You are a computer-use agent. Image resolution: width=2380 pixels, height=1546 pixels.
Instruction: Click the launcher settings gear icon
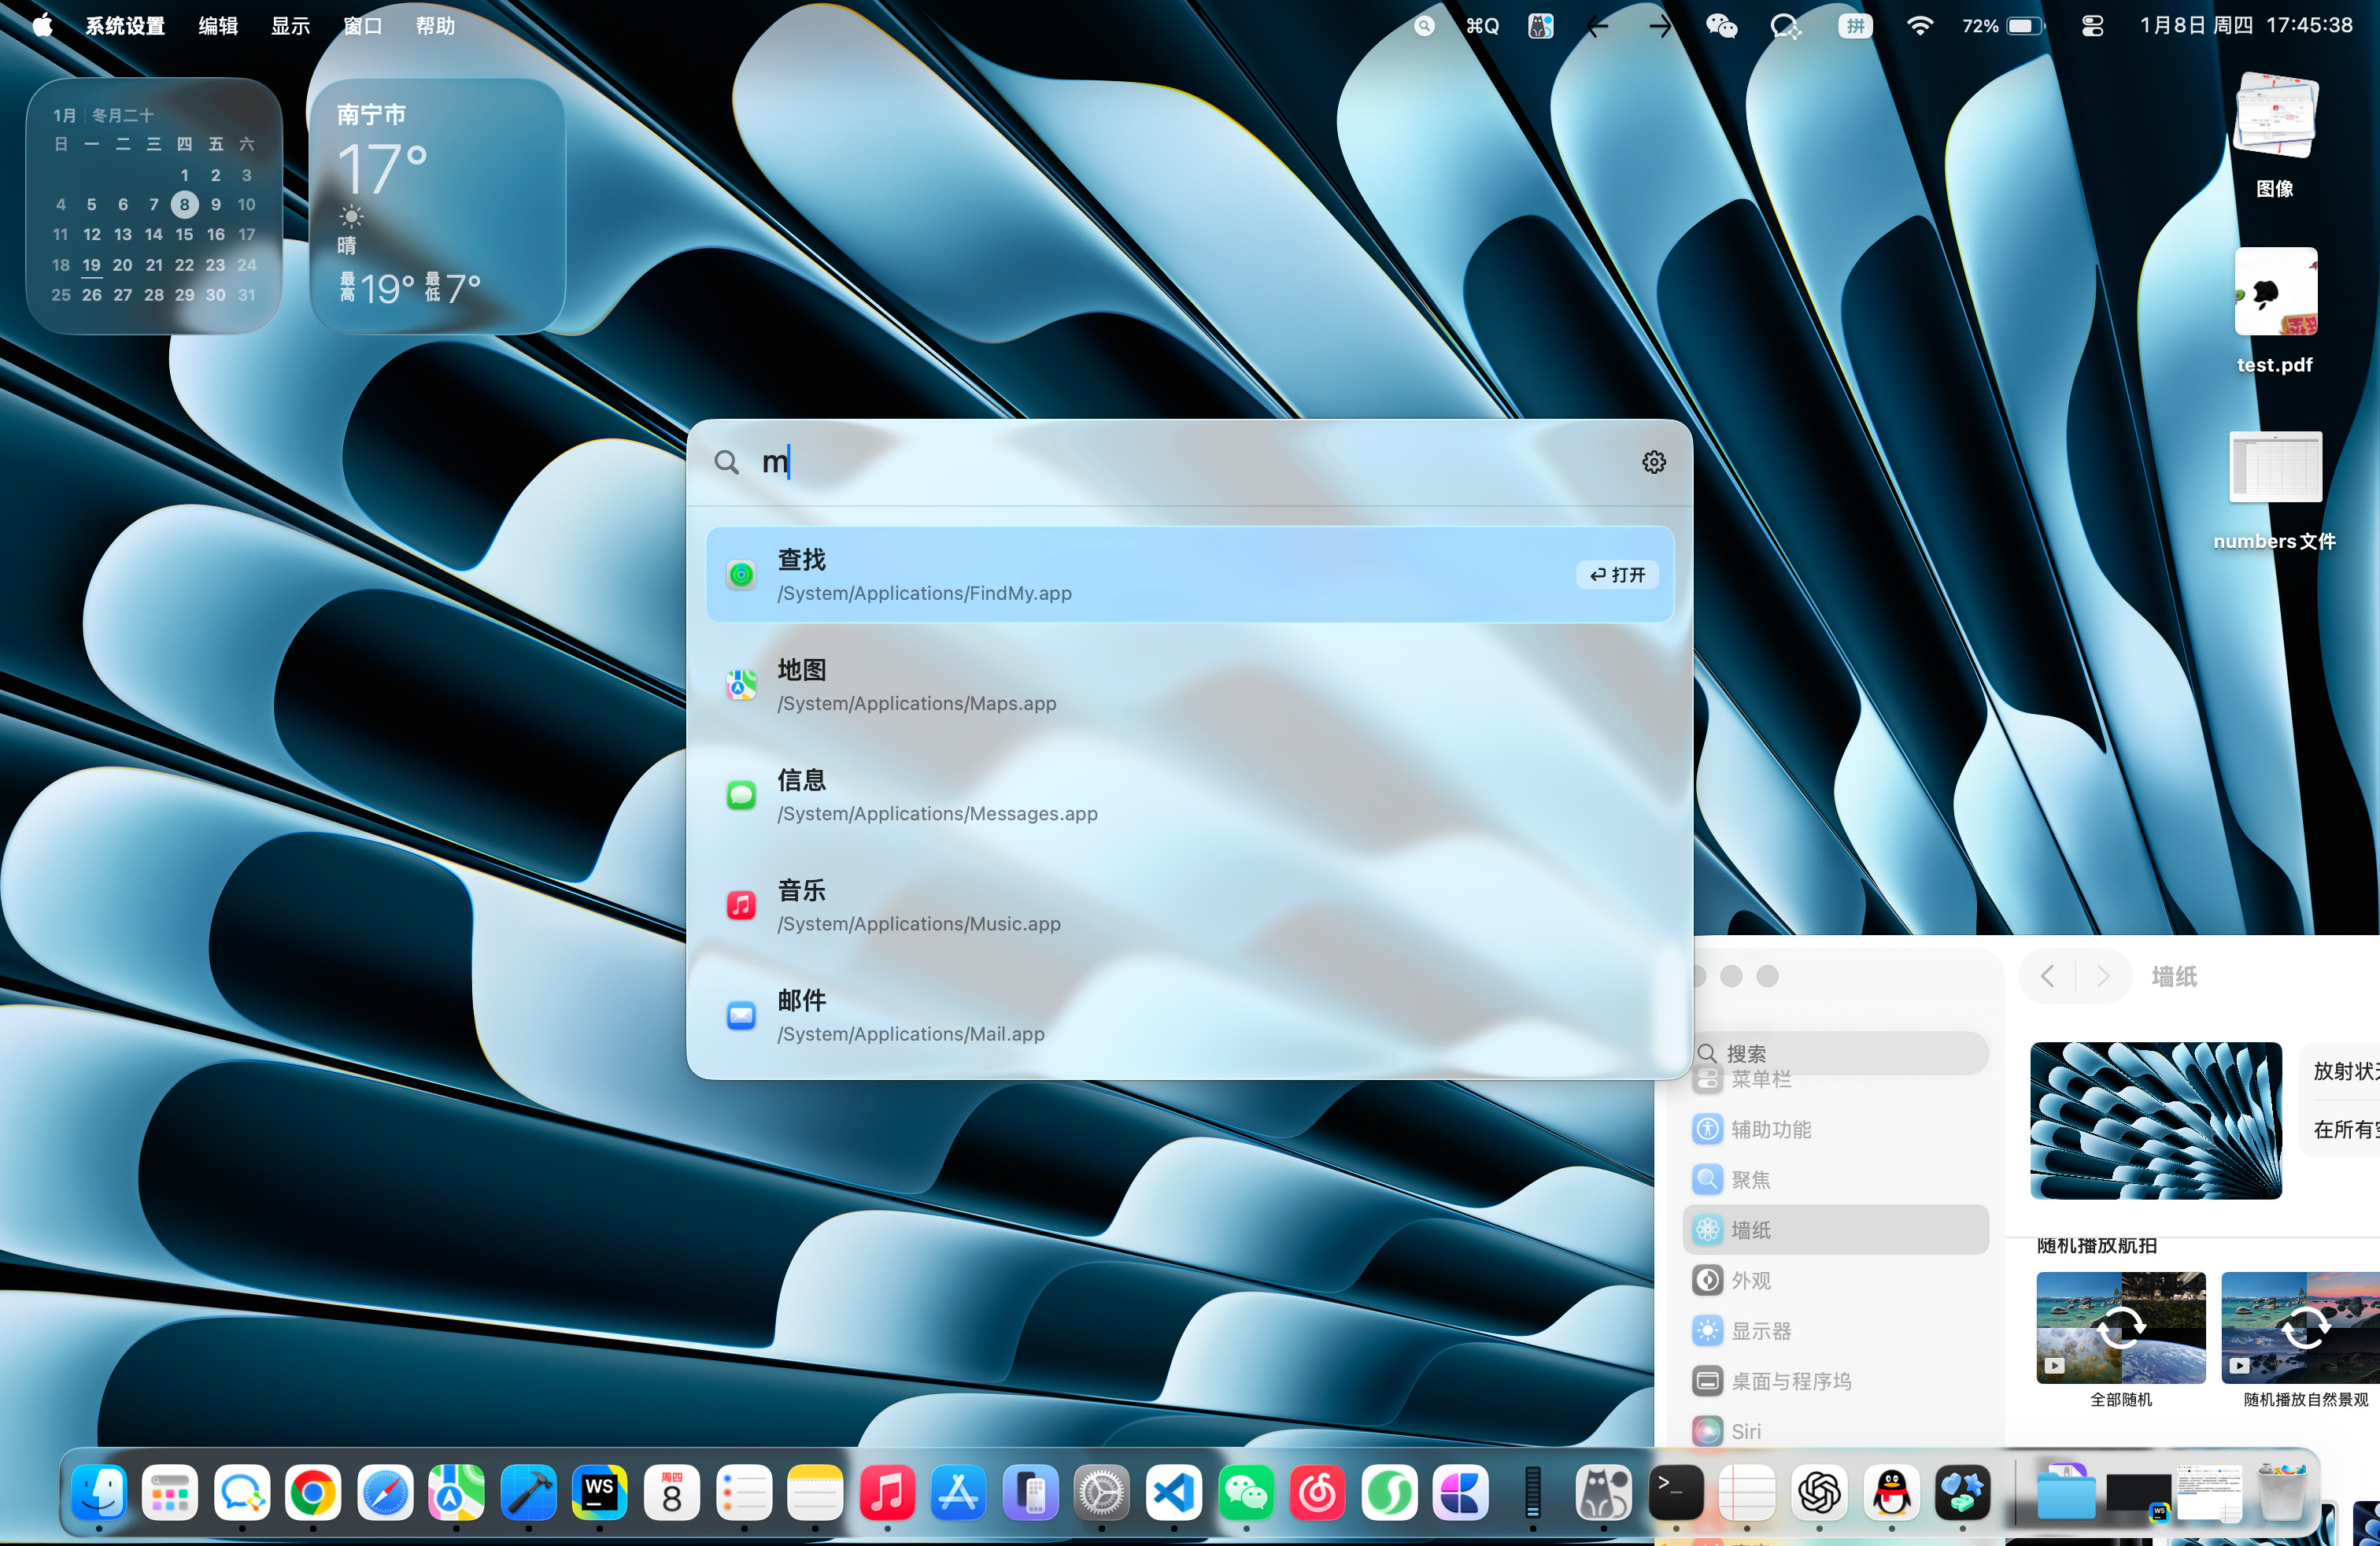[1654, 462]
